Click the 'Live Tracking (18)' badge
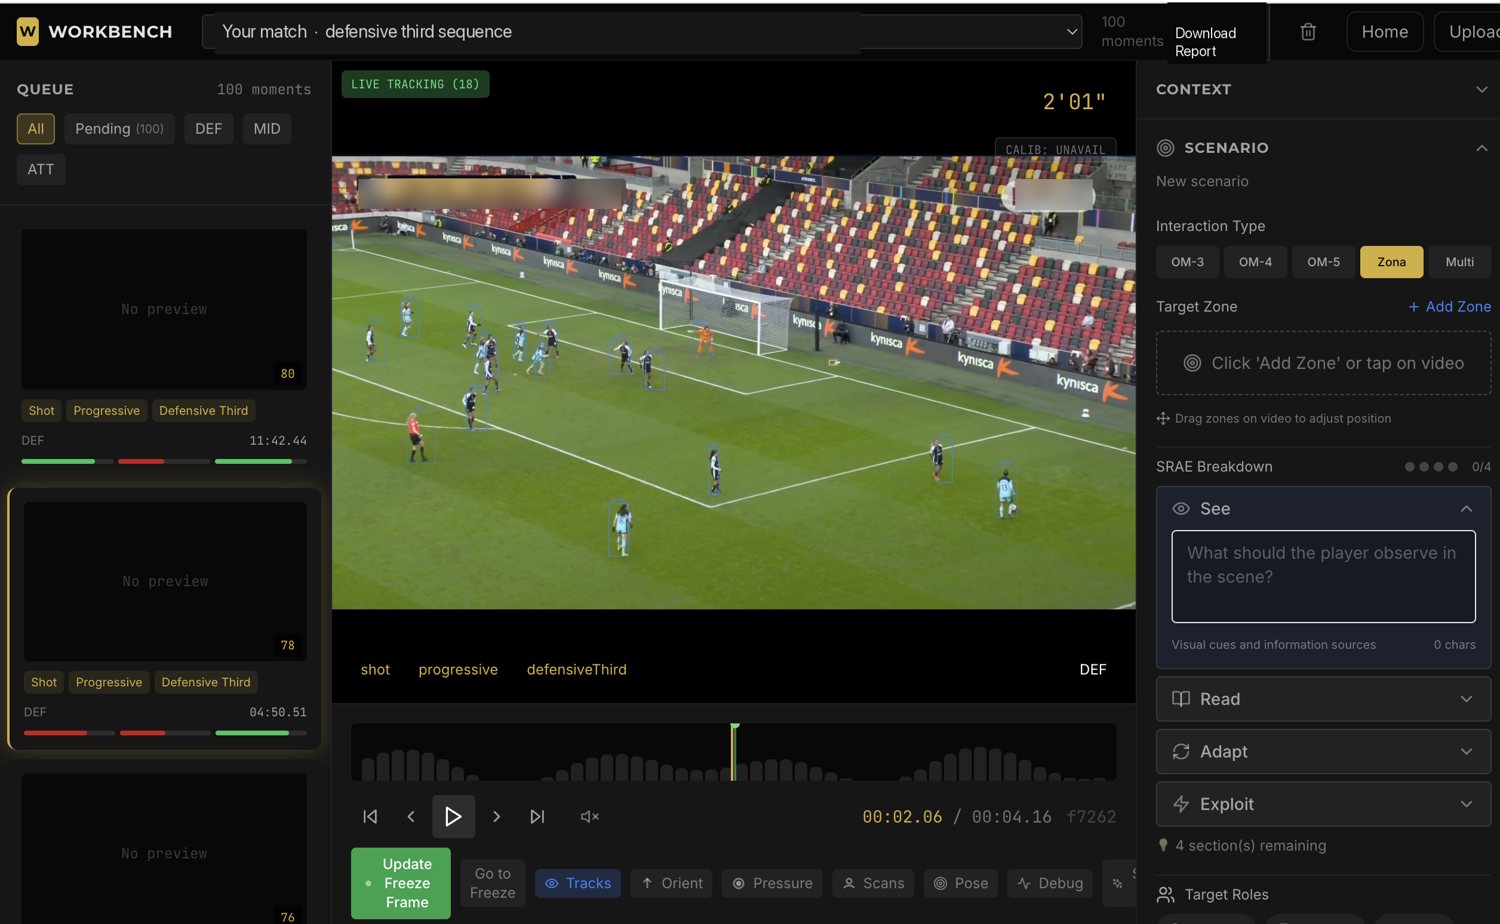This screenshot has height=924, width=1500. [x=415, y=84]
